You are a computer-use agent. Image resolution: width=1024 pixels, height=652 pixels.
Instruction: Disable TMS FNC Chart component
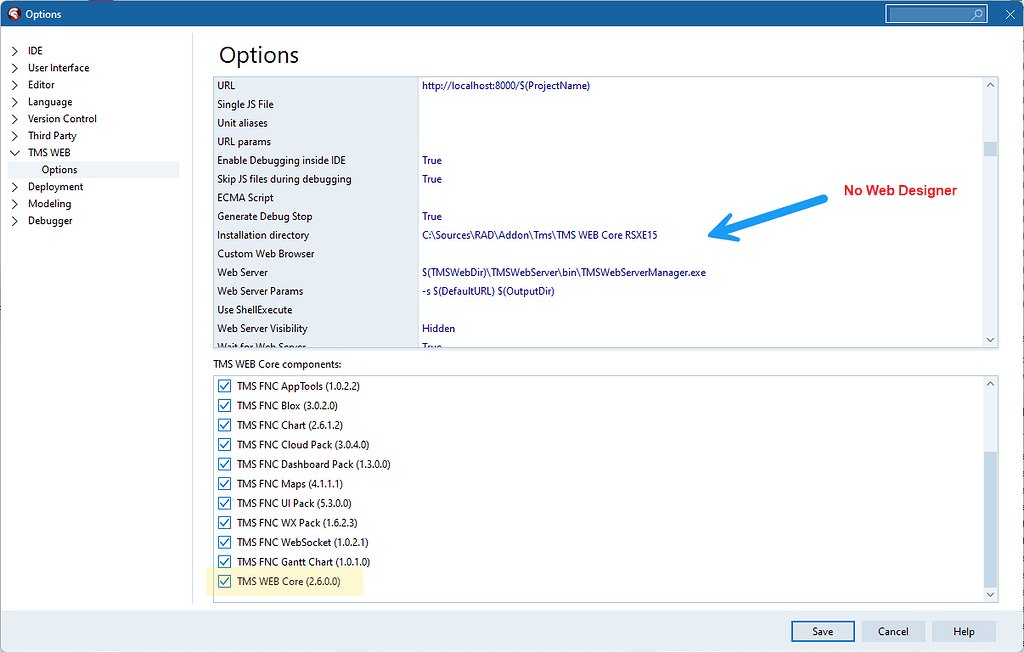224,424
